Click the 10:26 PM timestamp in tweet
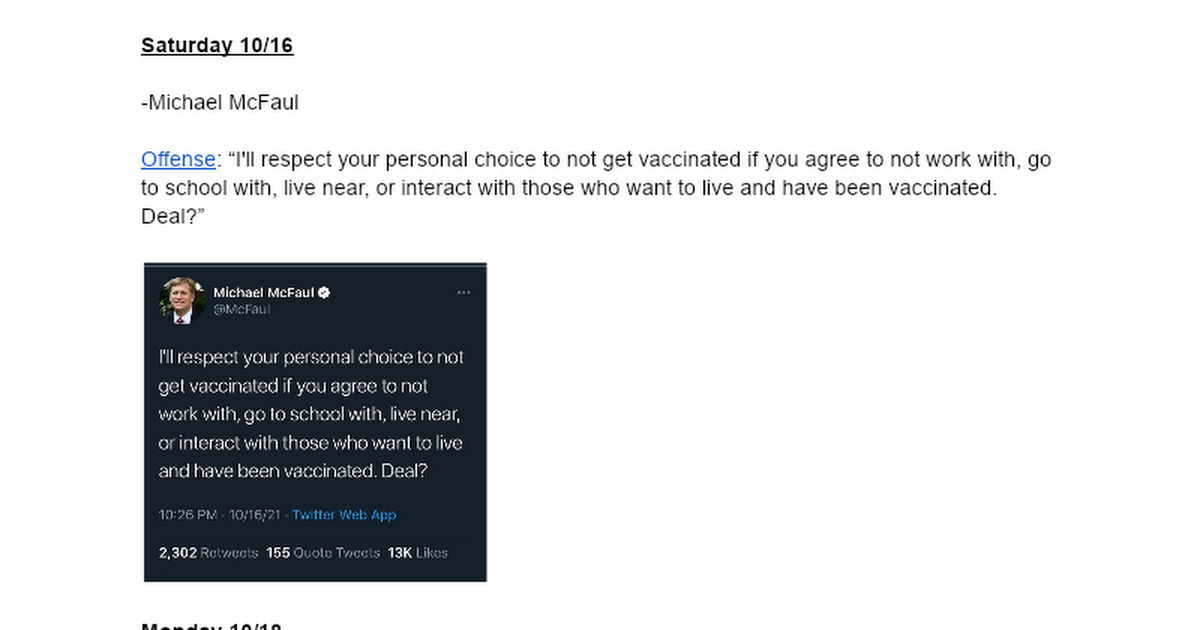1200x630 pixels. [188, 515]
